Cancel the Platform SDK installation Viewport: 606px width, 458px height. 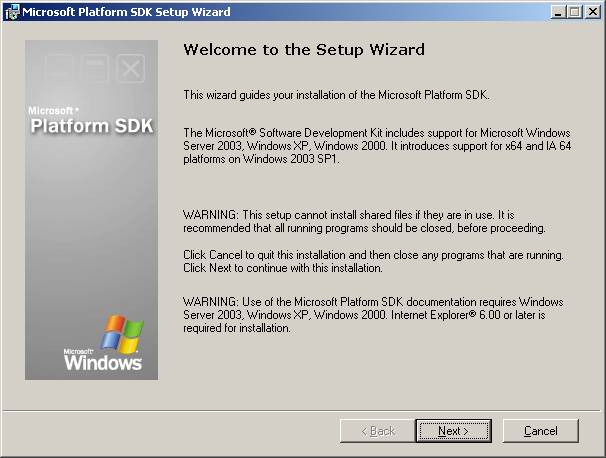[x=540, y=431]
